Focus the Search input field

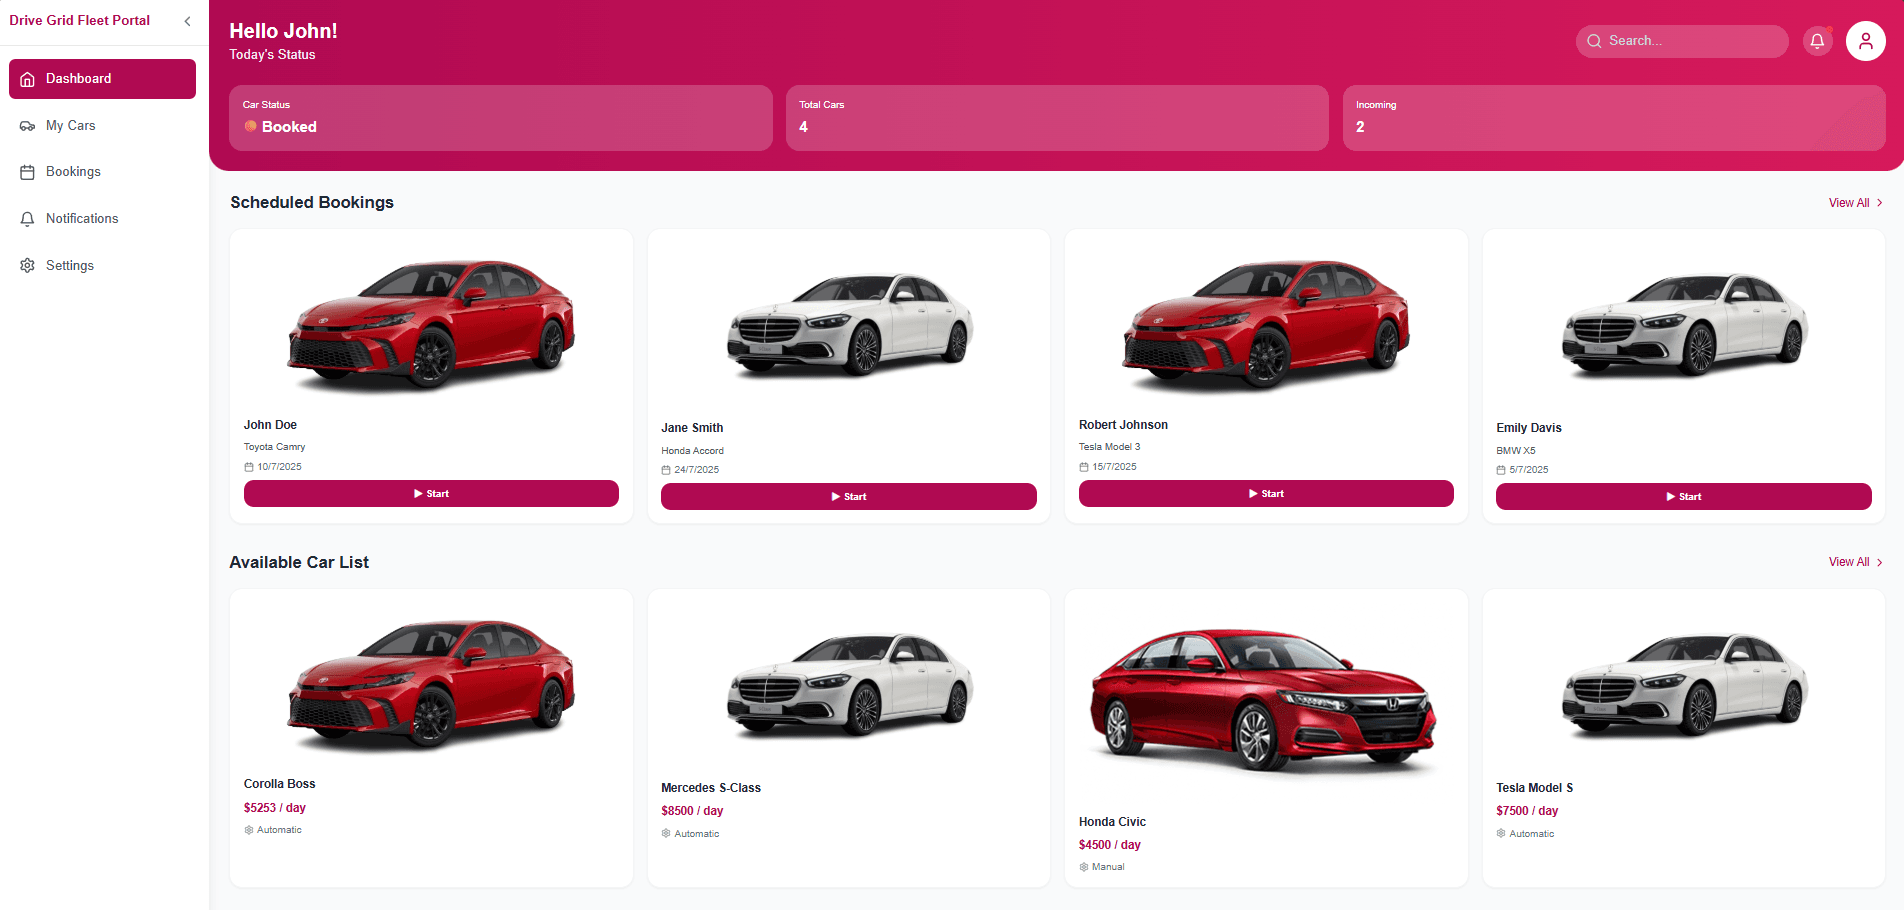pyautogui.click(x=1682, y=41)
